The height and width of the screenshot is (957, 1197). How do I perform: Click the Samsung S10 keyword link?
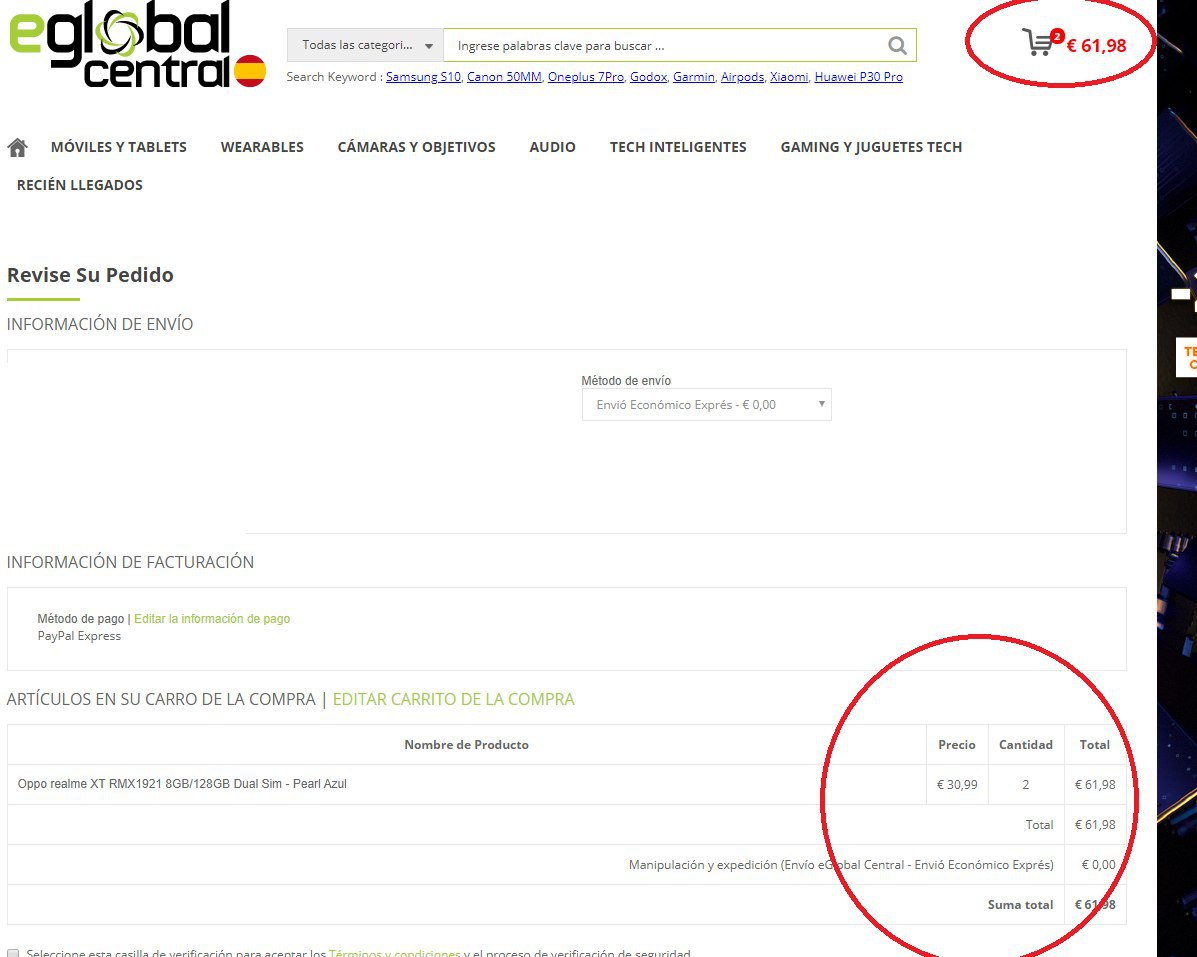point(424,76)
